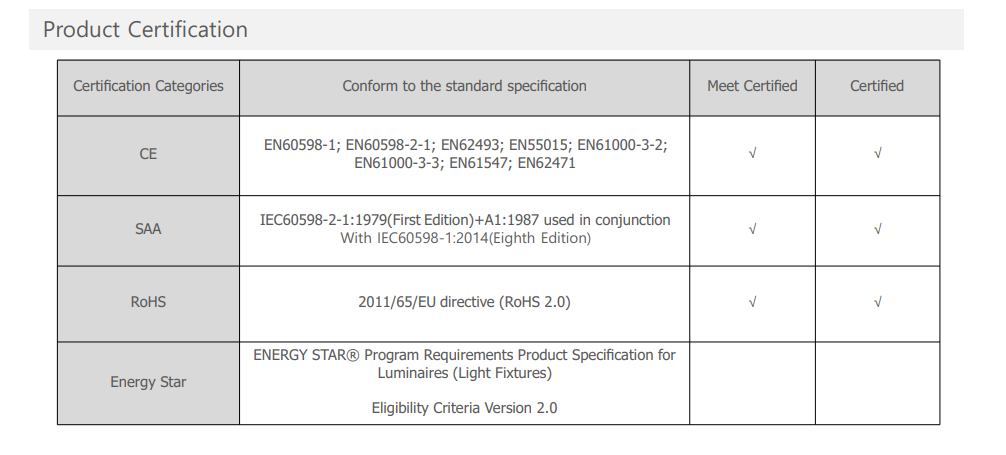Click the EN60598-1 standards list text
1006x455 pixels.
[x=465, y=154]
